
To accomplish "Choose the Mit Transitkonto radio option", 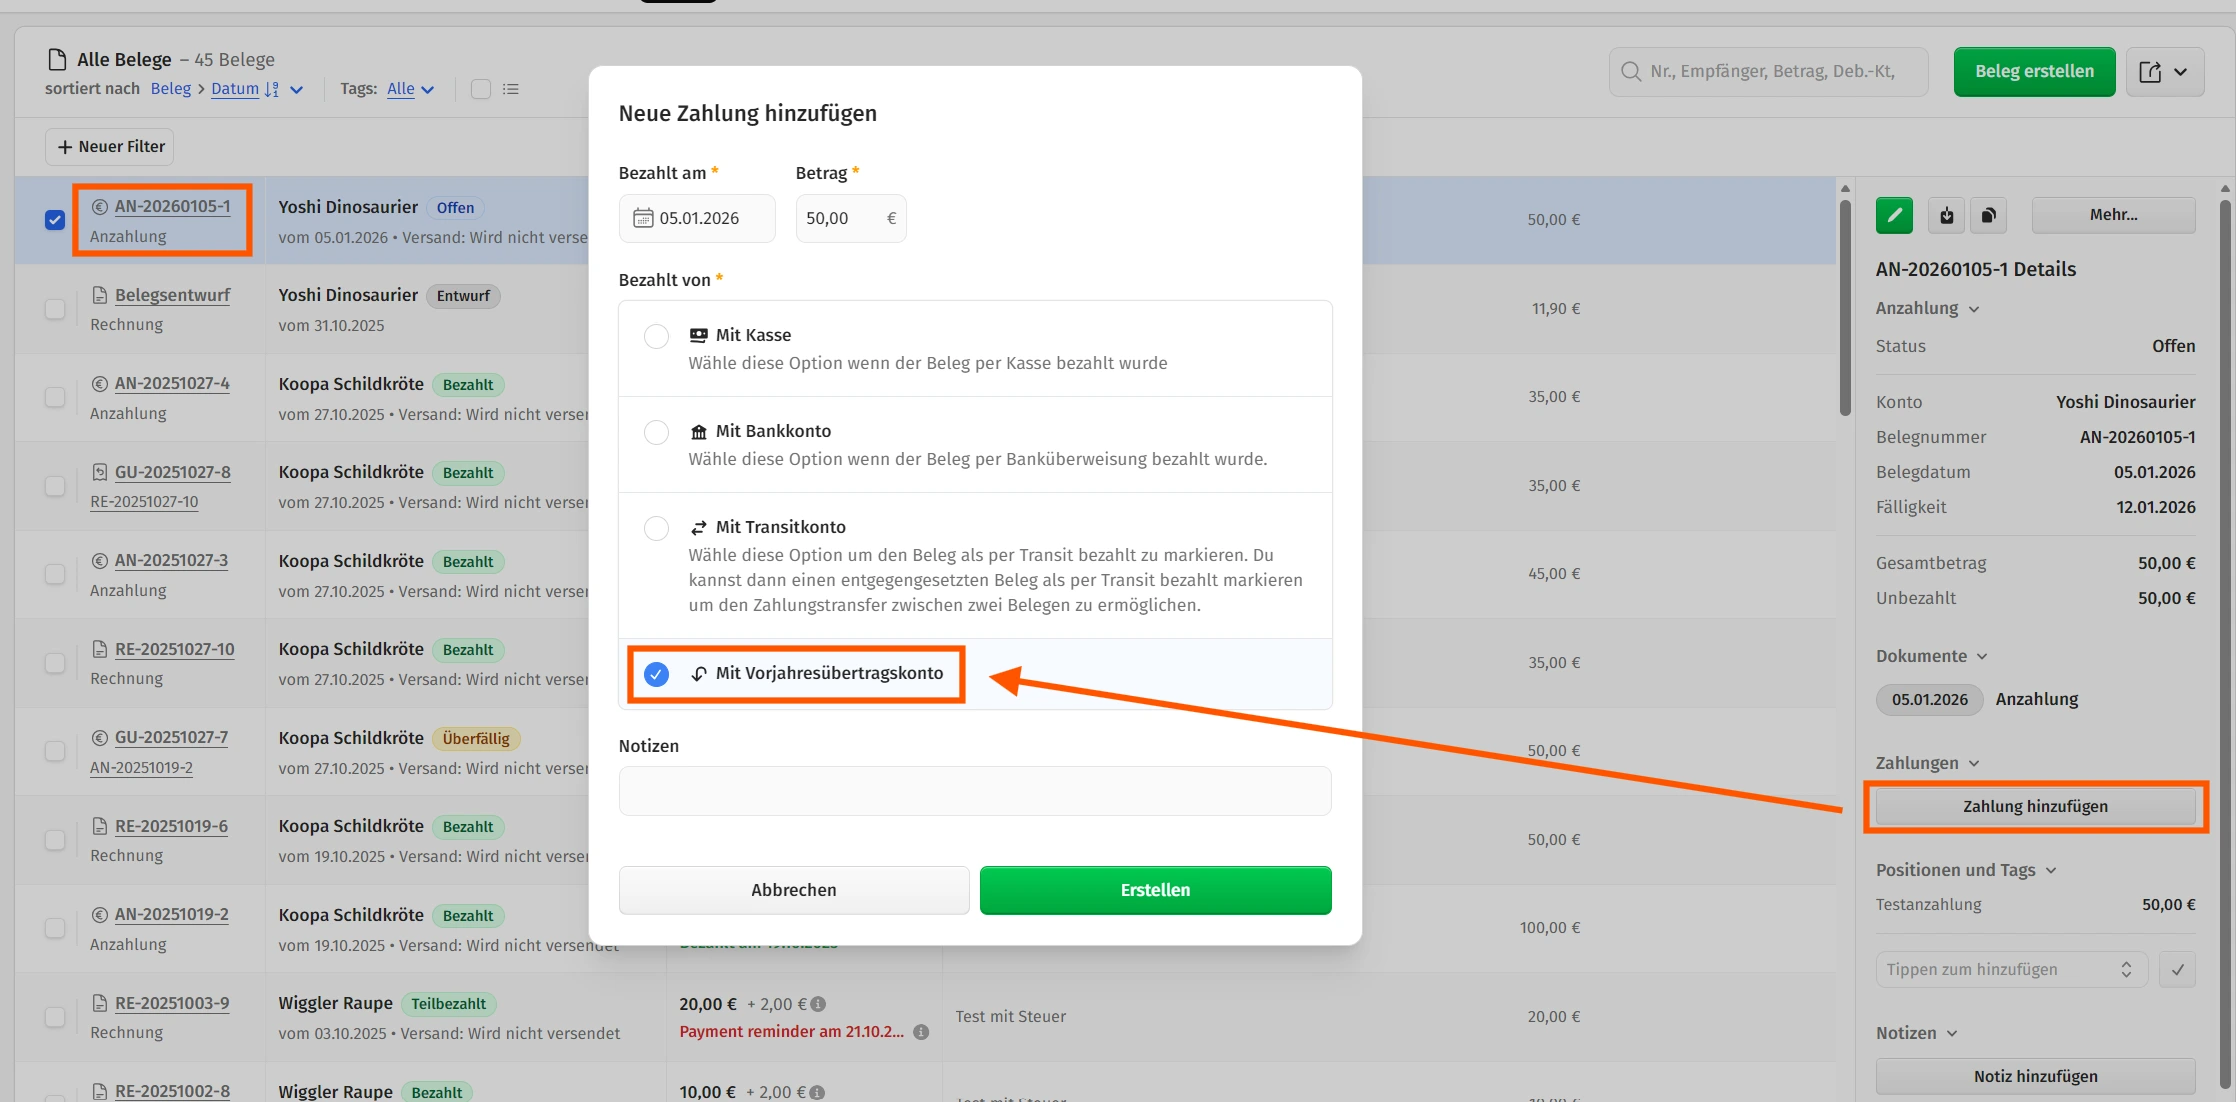I will click(656, 528).
